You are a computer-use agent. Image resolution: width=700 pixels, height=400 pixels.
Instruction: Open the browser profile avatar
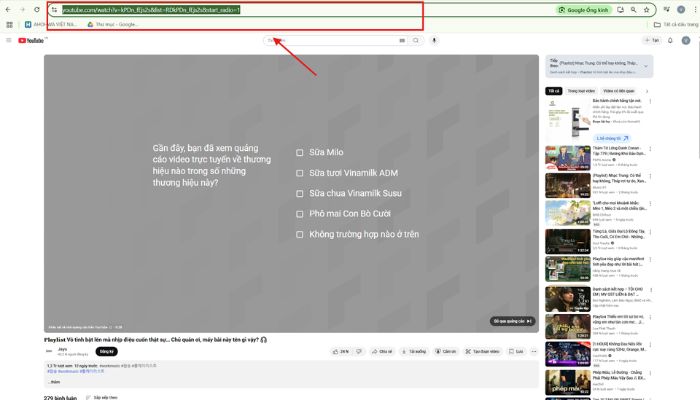pos(681,9)
